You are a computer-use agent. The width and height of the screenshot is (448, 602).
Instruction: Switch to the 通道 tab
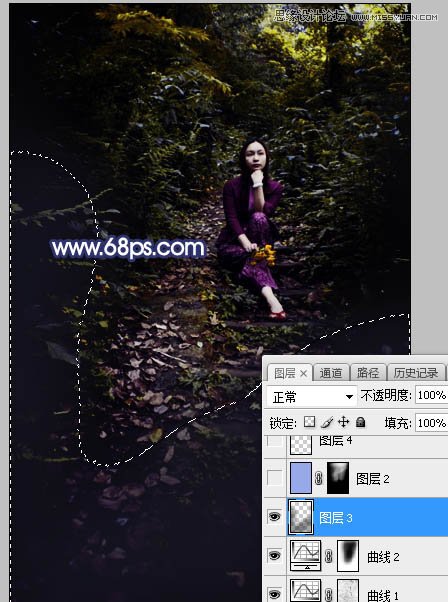click(331, 373)
